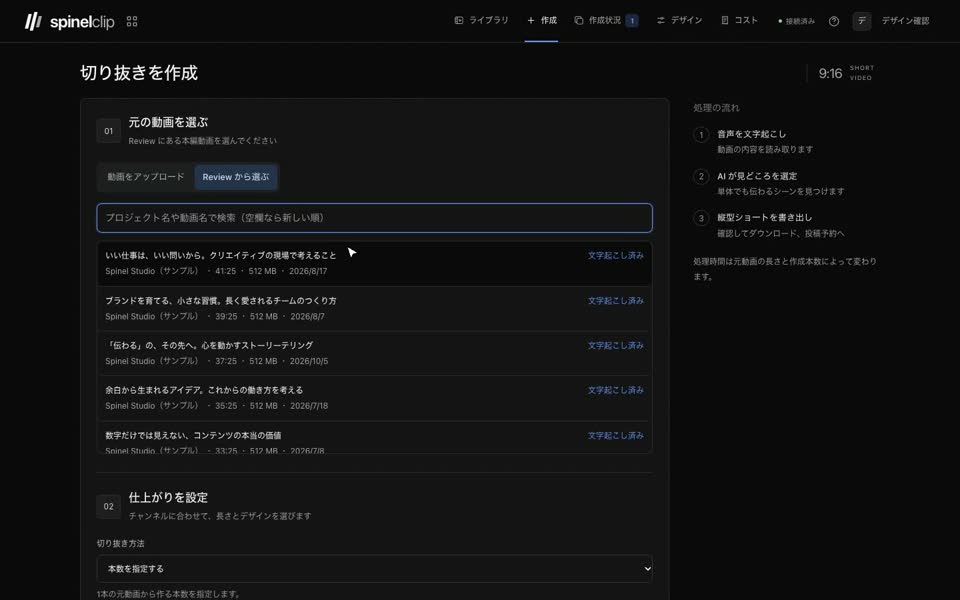Click step 1 音声を文字起こし
The image size is (960, 600).
coord(752,134)
